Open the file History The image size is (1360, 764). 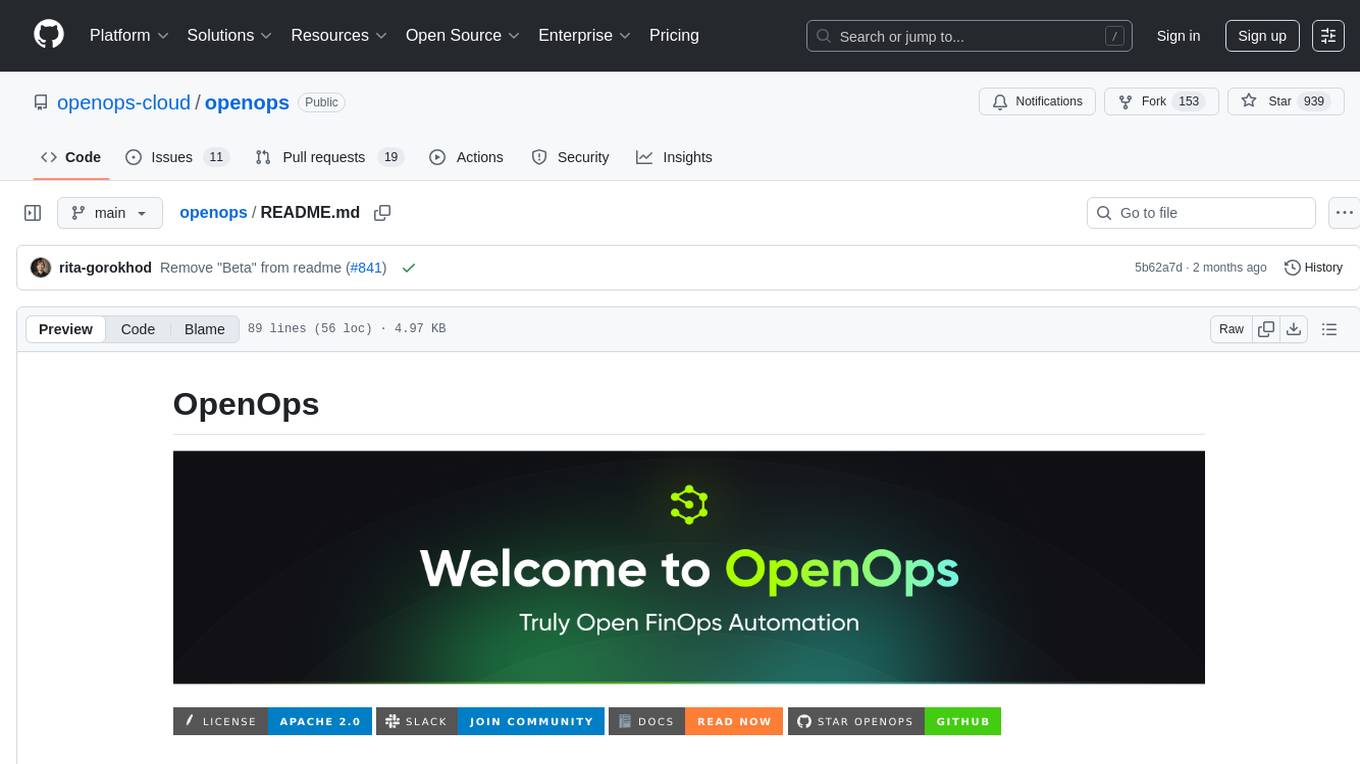tap(1313, 267)
